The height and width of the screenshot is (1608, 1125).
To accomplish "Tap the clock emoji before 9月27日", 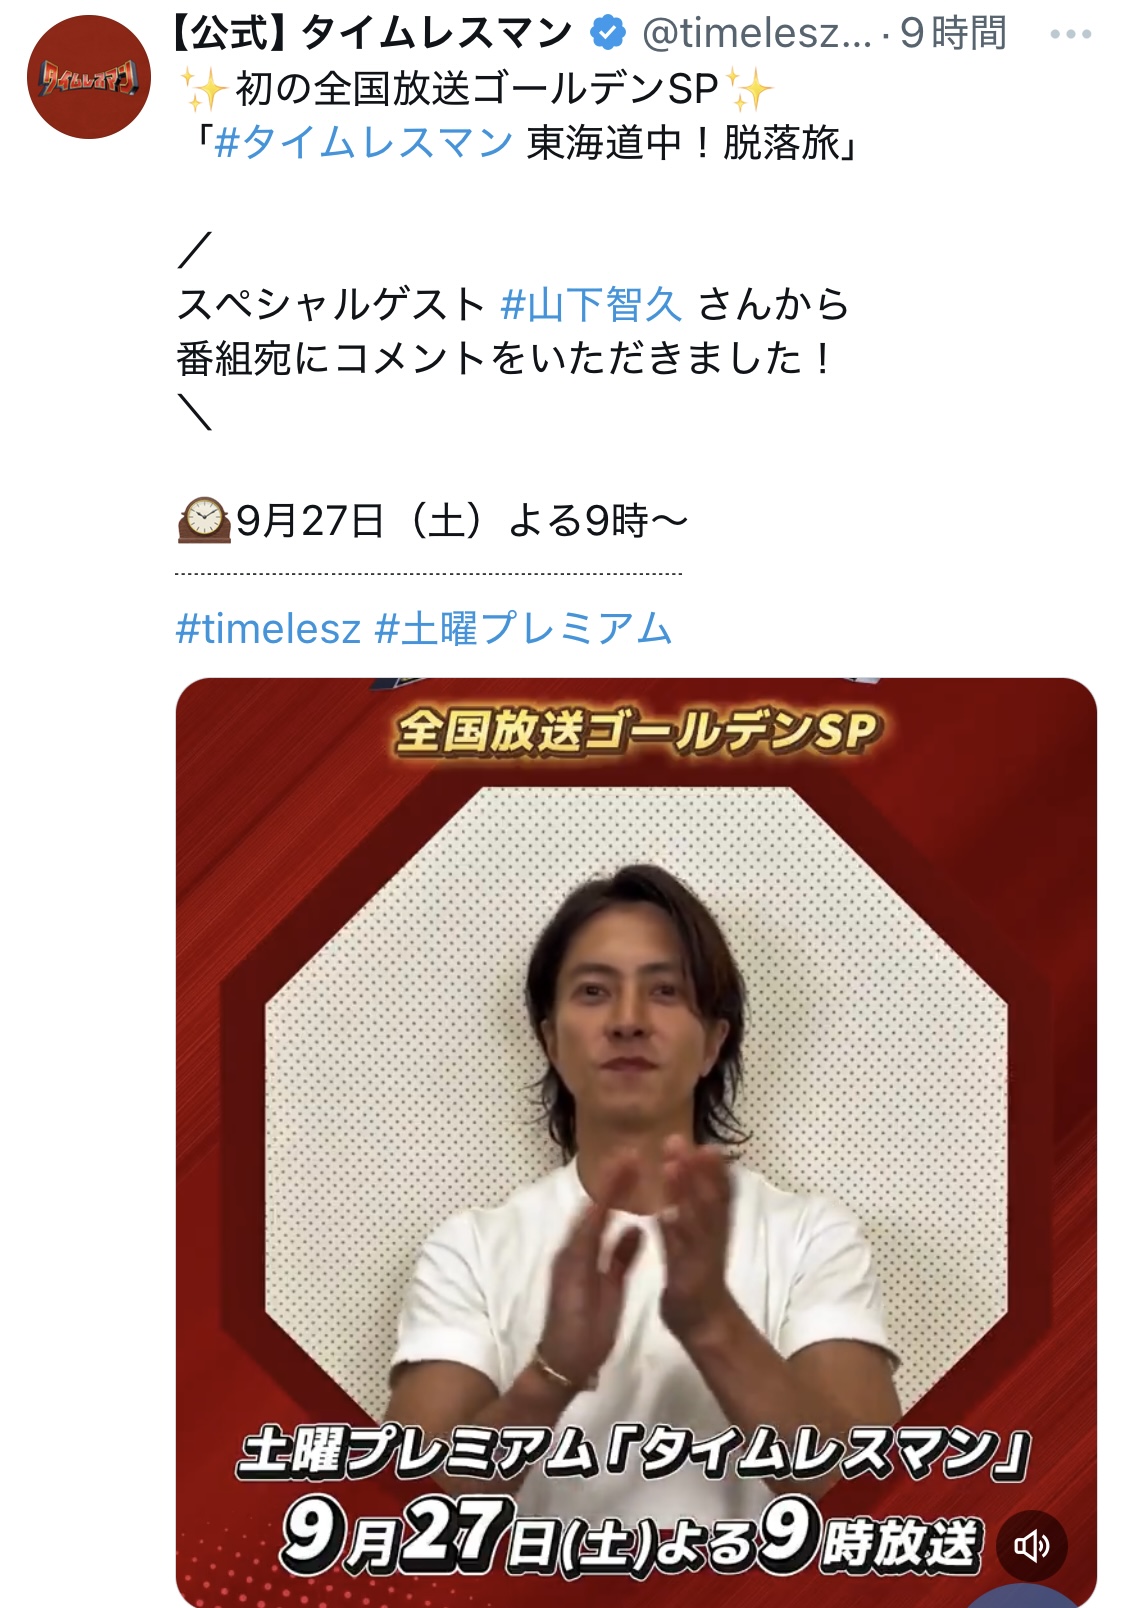I will 204,521.
